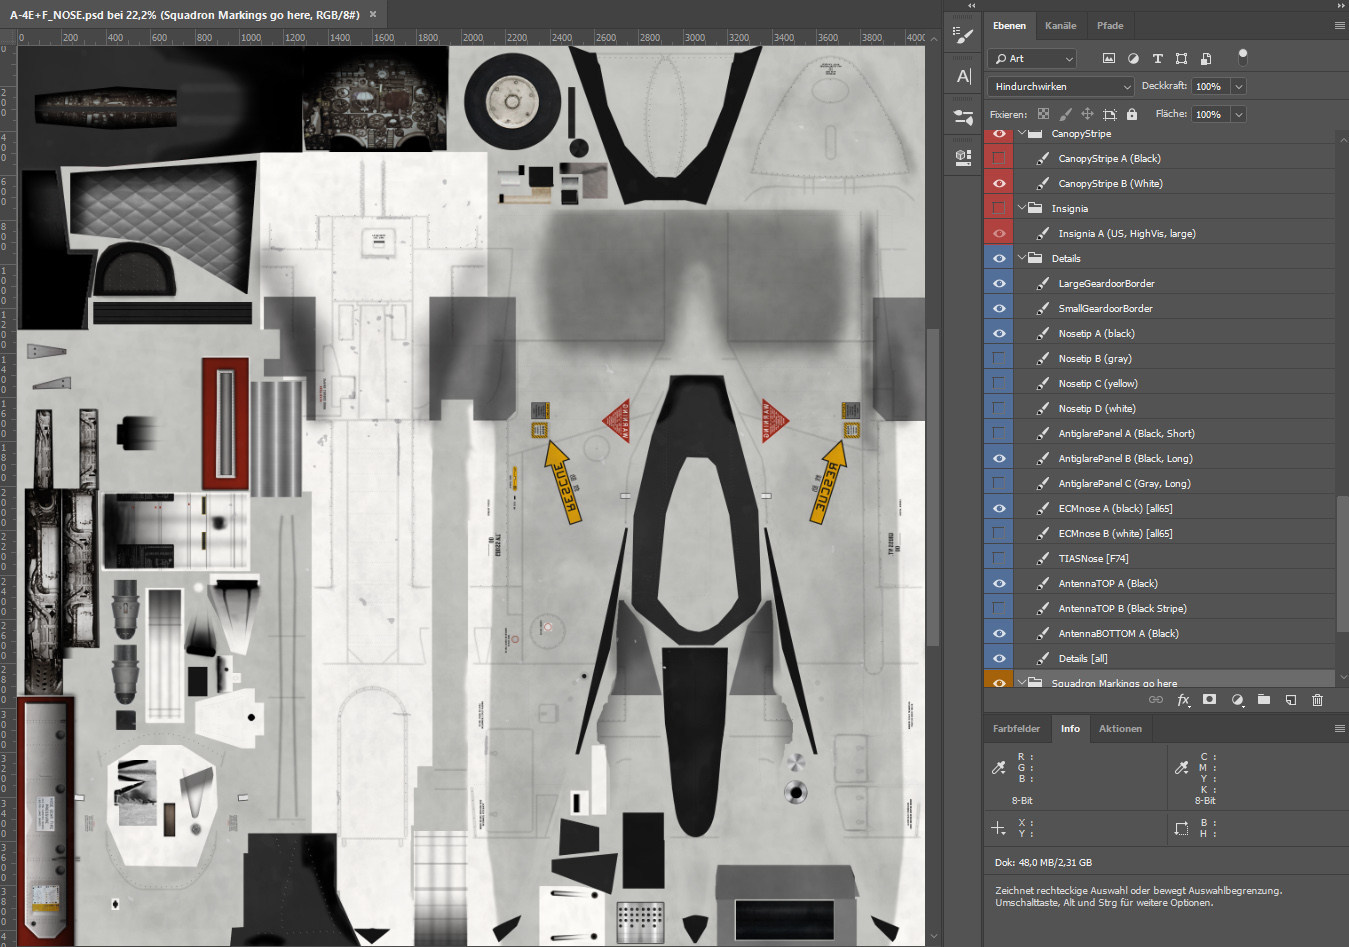Viewport: 1349px width, 947px height.
Task: Open the Hindurchwirken blend mode dropdown
Action: point(1060,87)
